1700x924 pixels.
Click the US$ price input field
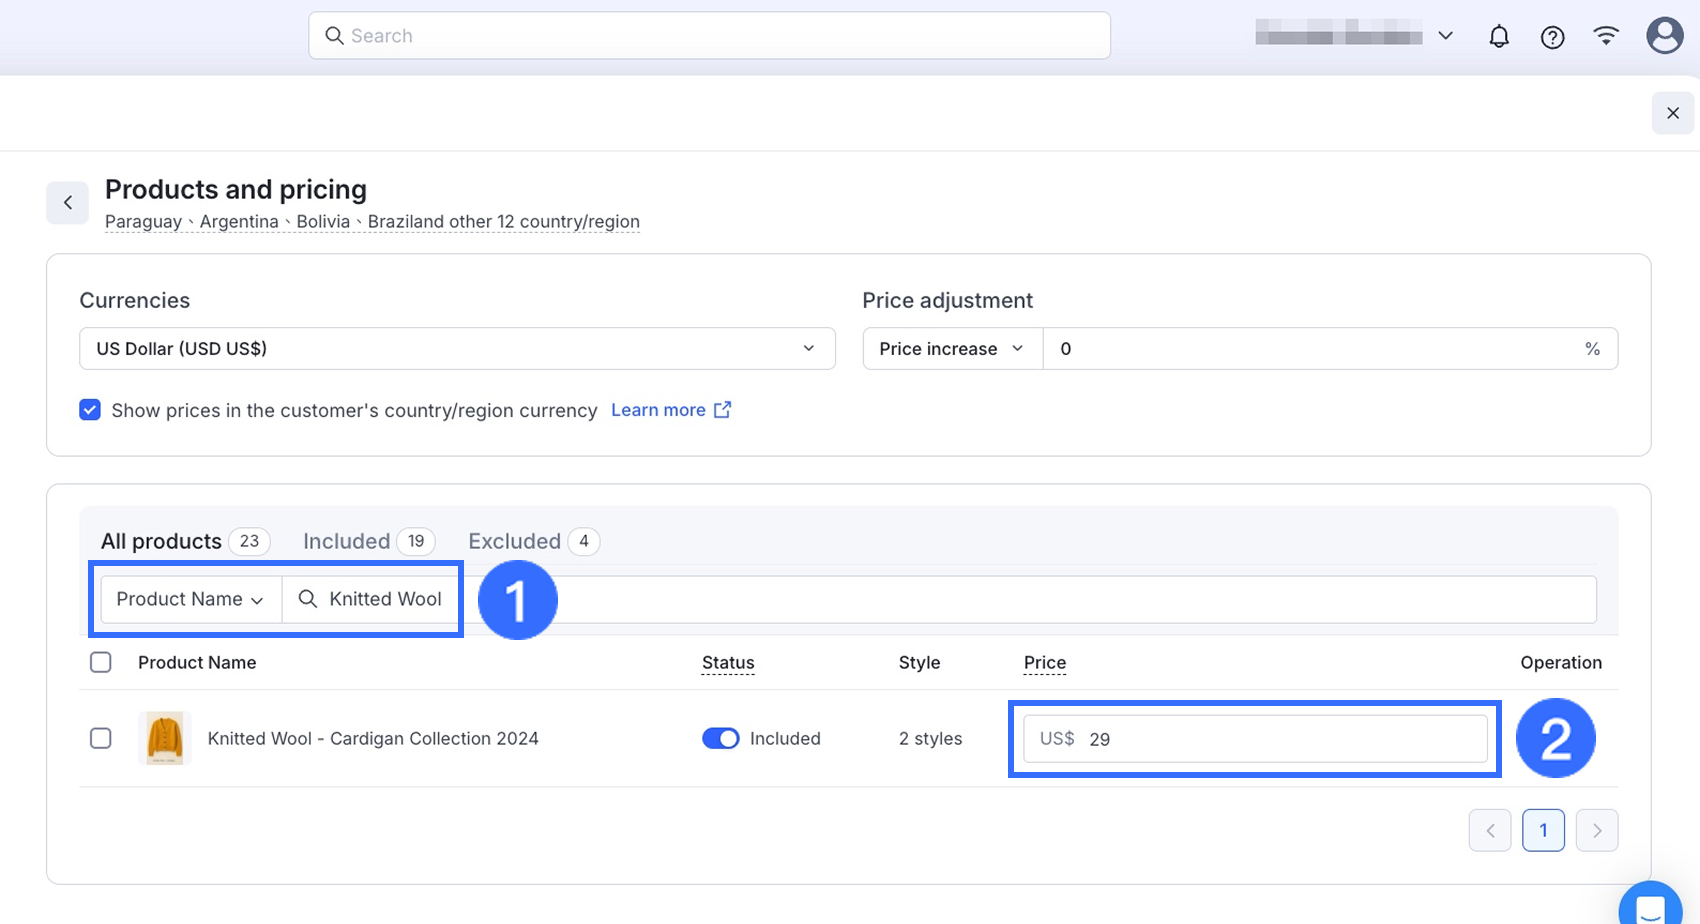[x=1280, y=740]
